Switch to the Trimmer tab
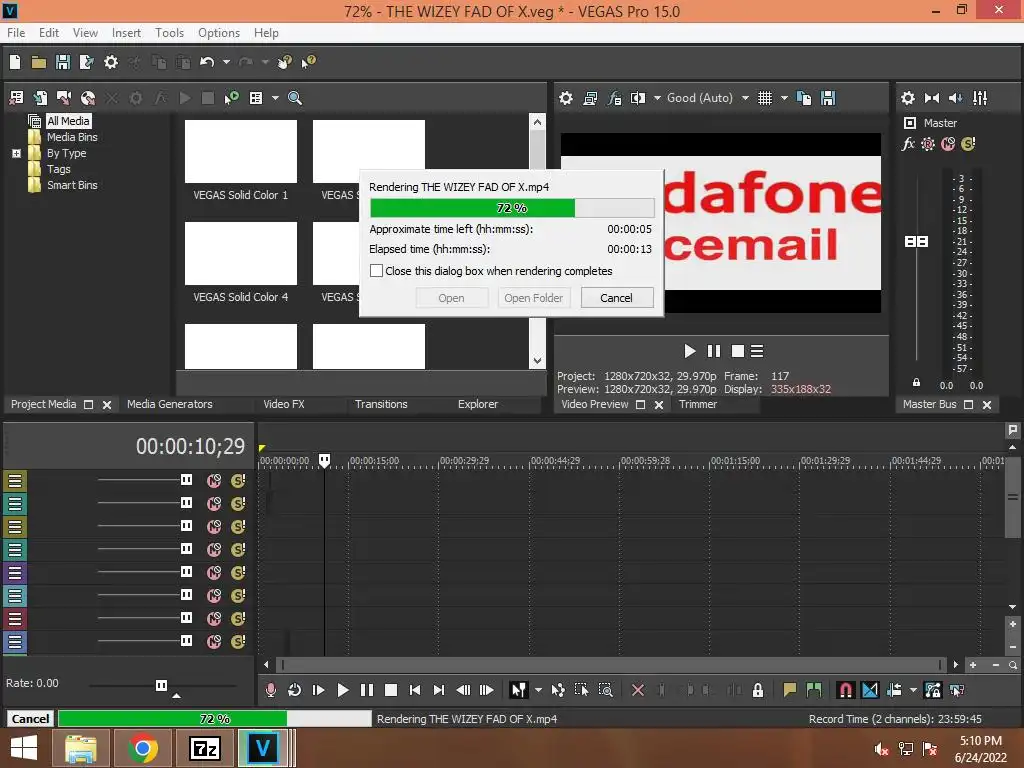This screenshot has width=1024, height=768. [x=698, y=404]
